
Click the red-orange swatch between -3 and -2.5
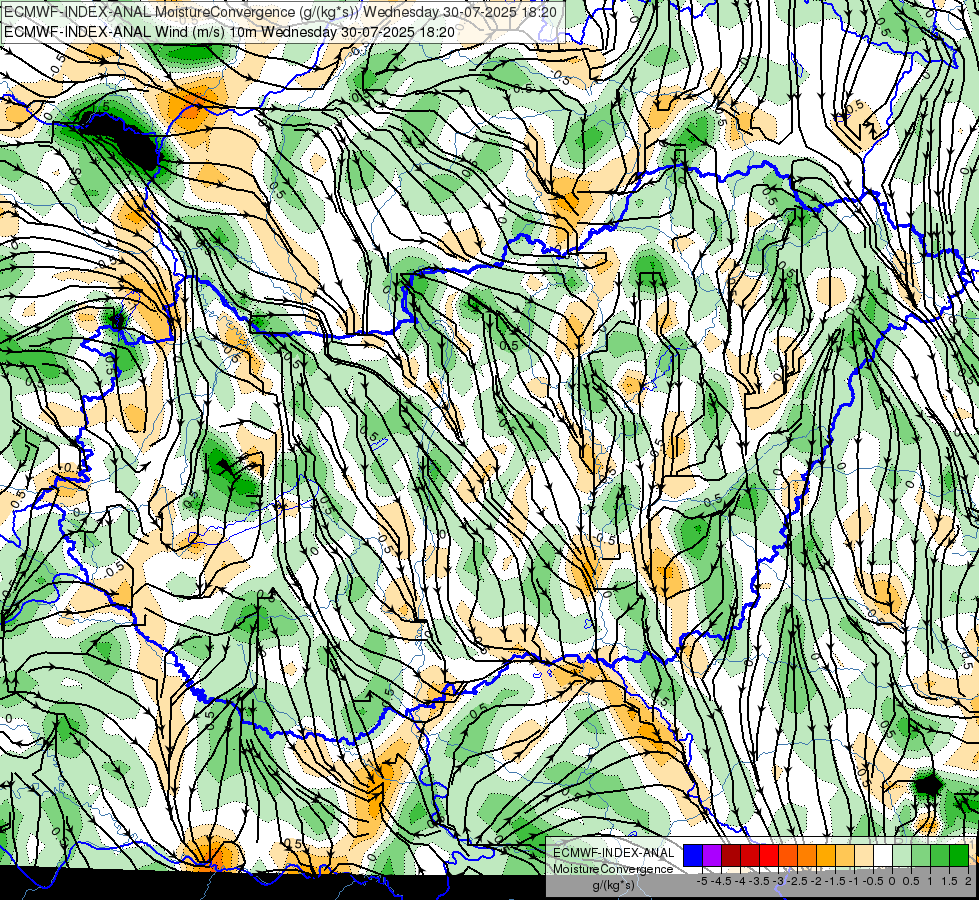(788, 855)
